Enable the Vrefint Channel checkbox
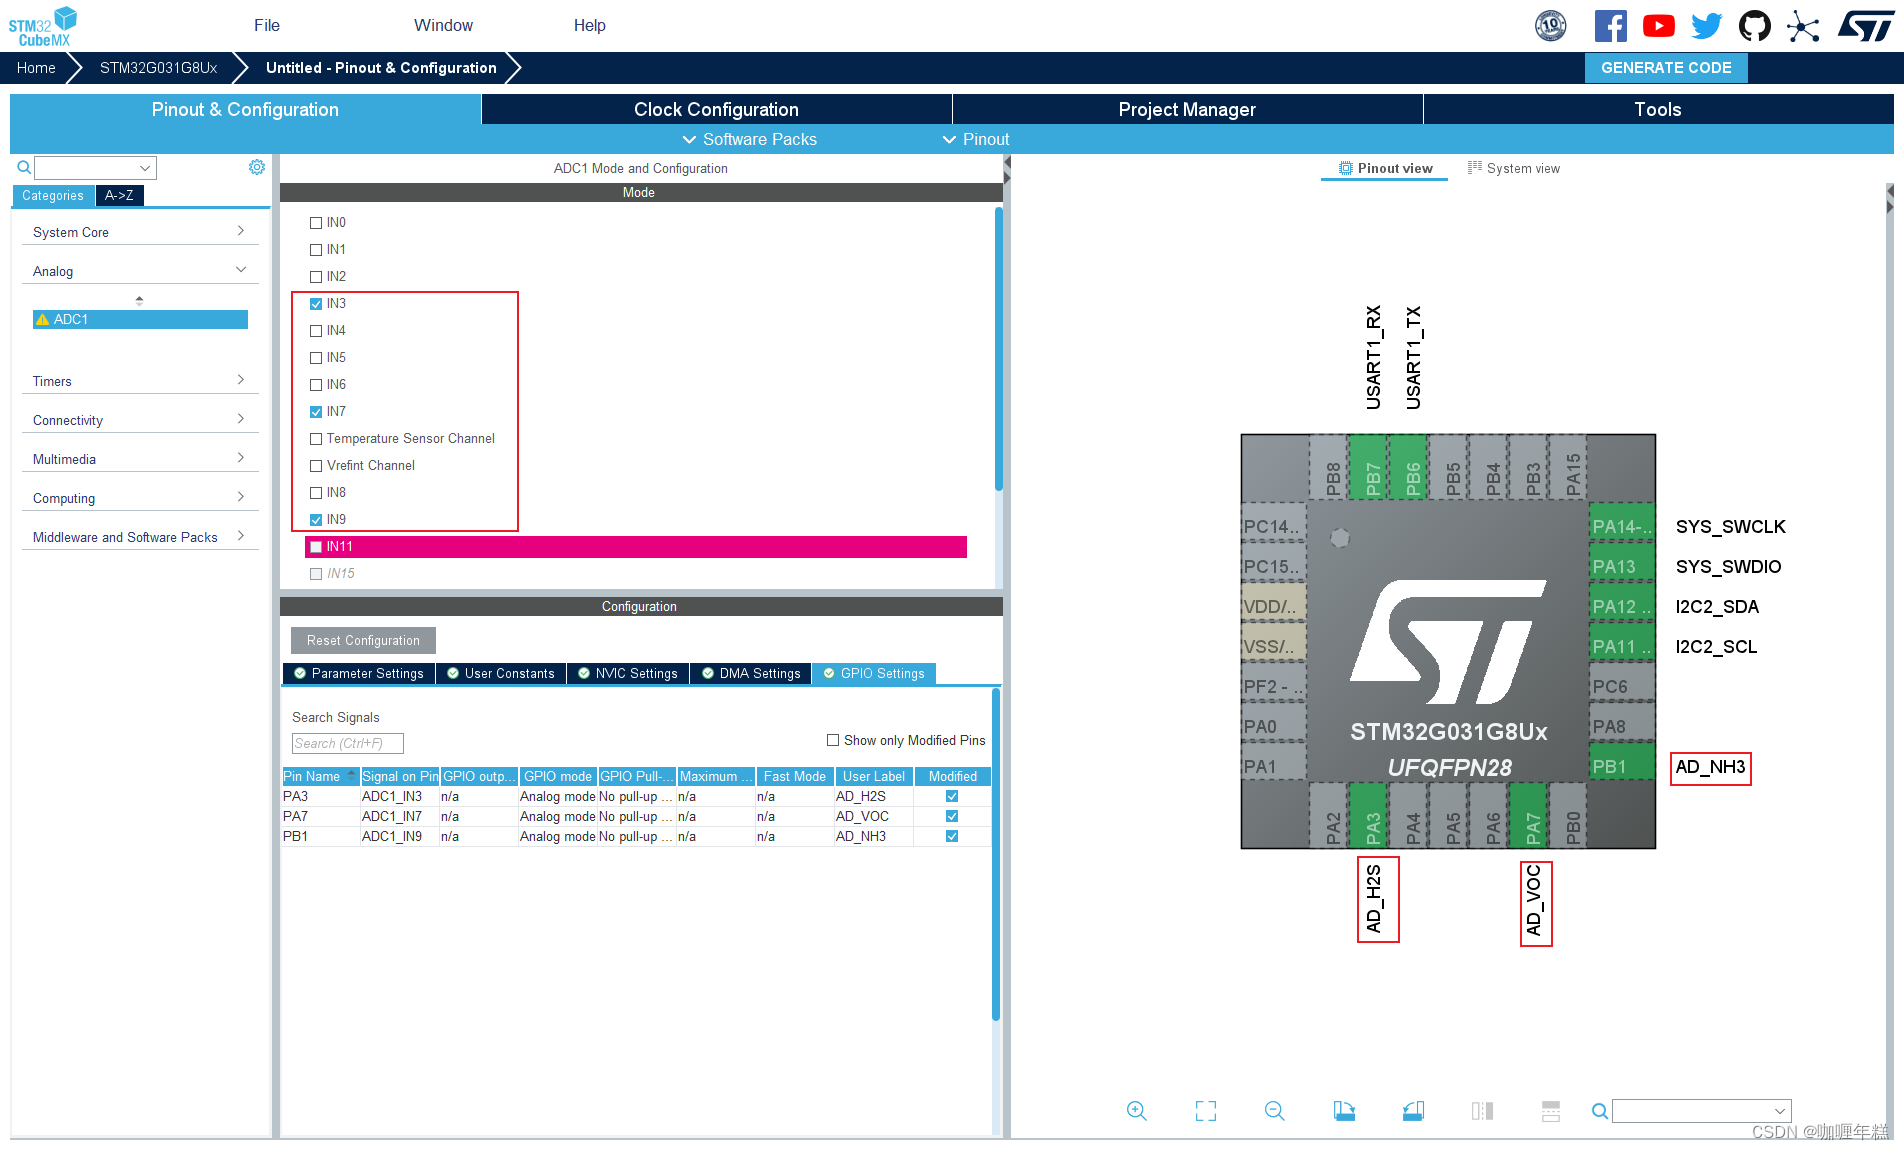This screenshot has width=1904, height=1150. (x=316, y=466)
